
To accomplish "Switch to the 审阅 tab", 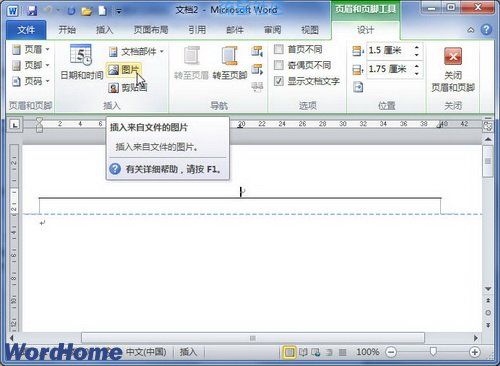I will [x=273, y=30].
